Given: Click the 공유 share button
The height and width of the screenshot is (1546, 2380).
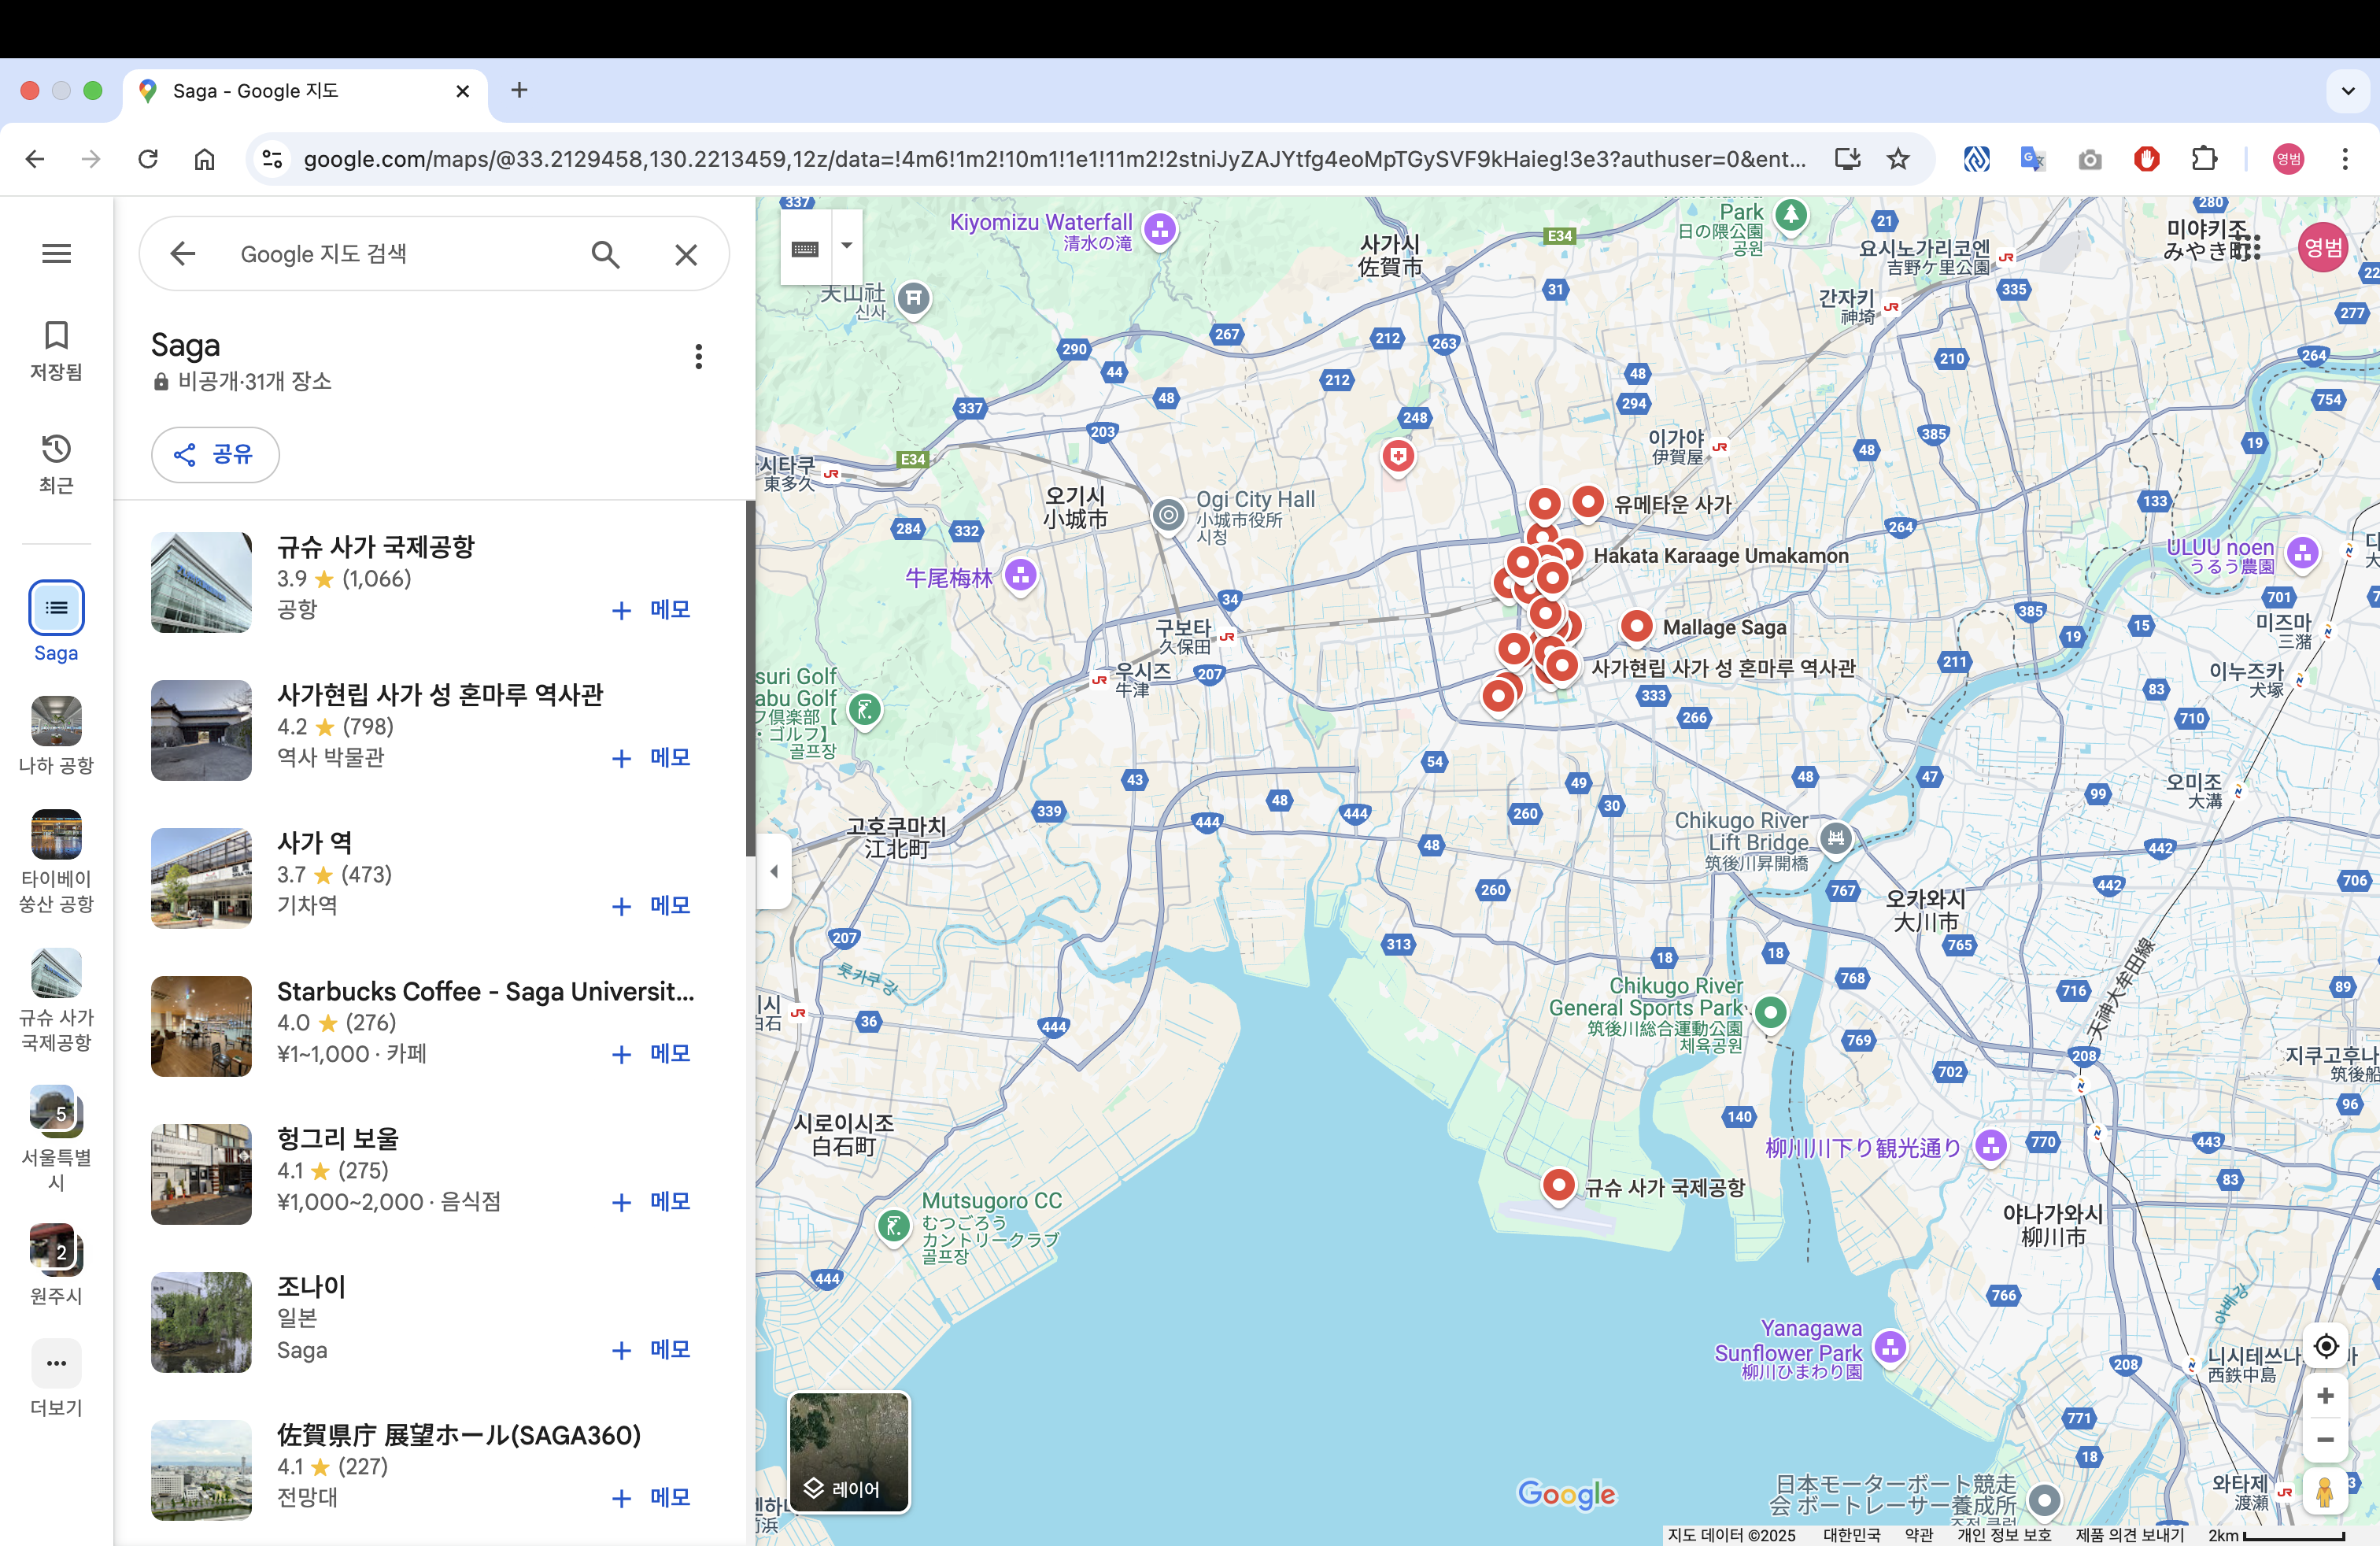Looking at the screenshot, I should [x=215, y=455].
